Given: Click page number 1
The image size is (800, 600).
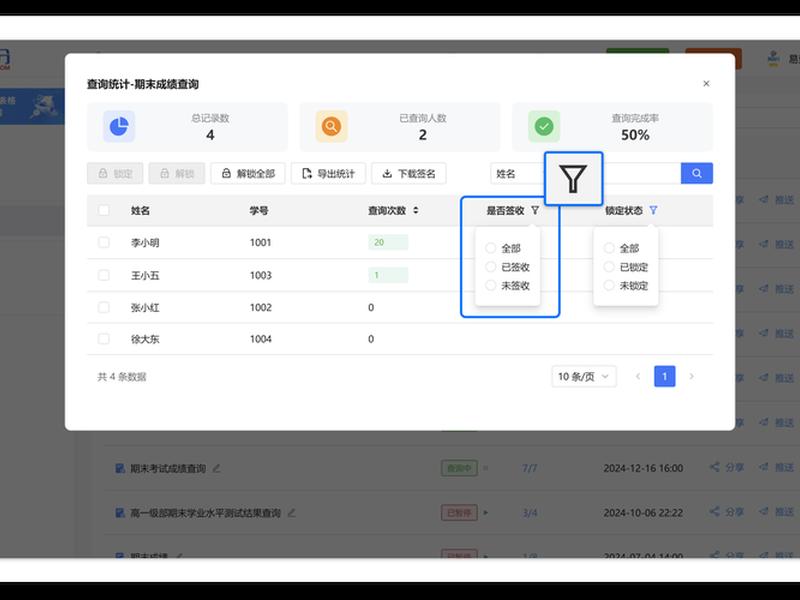Looking at the screenshot, I should pos(665,377).
